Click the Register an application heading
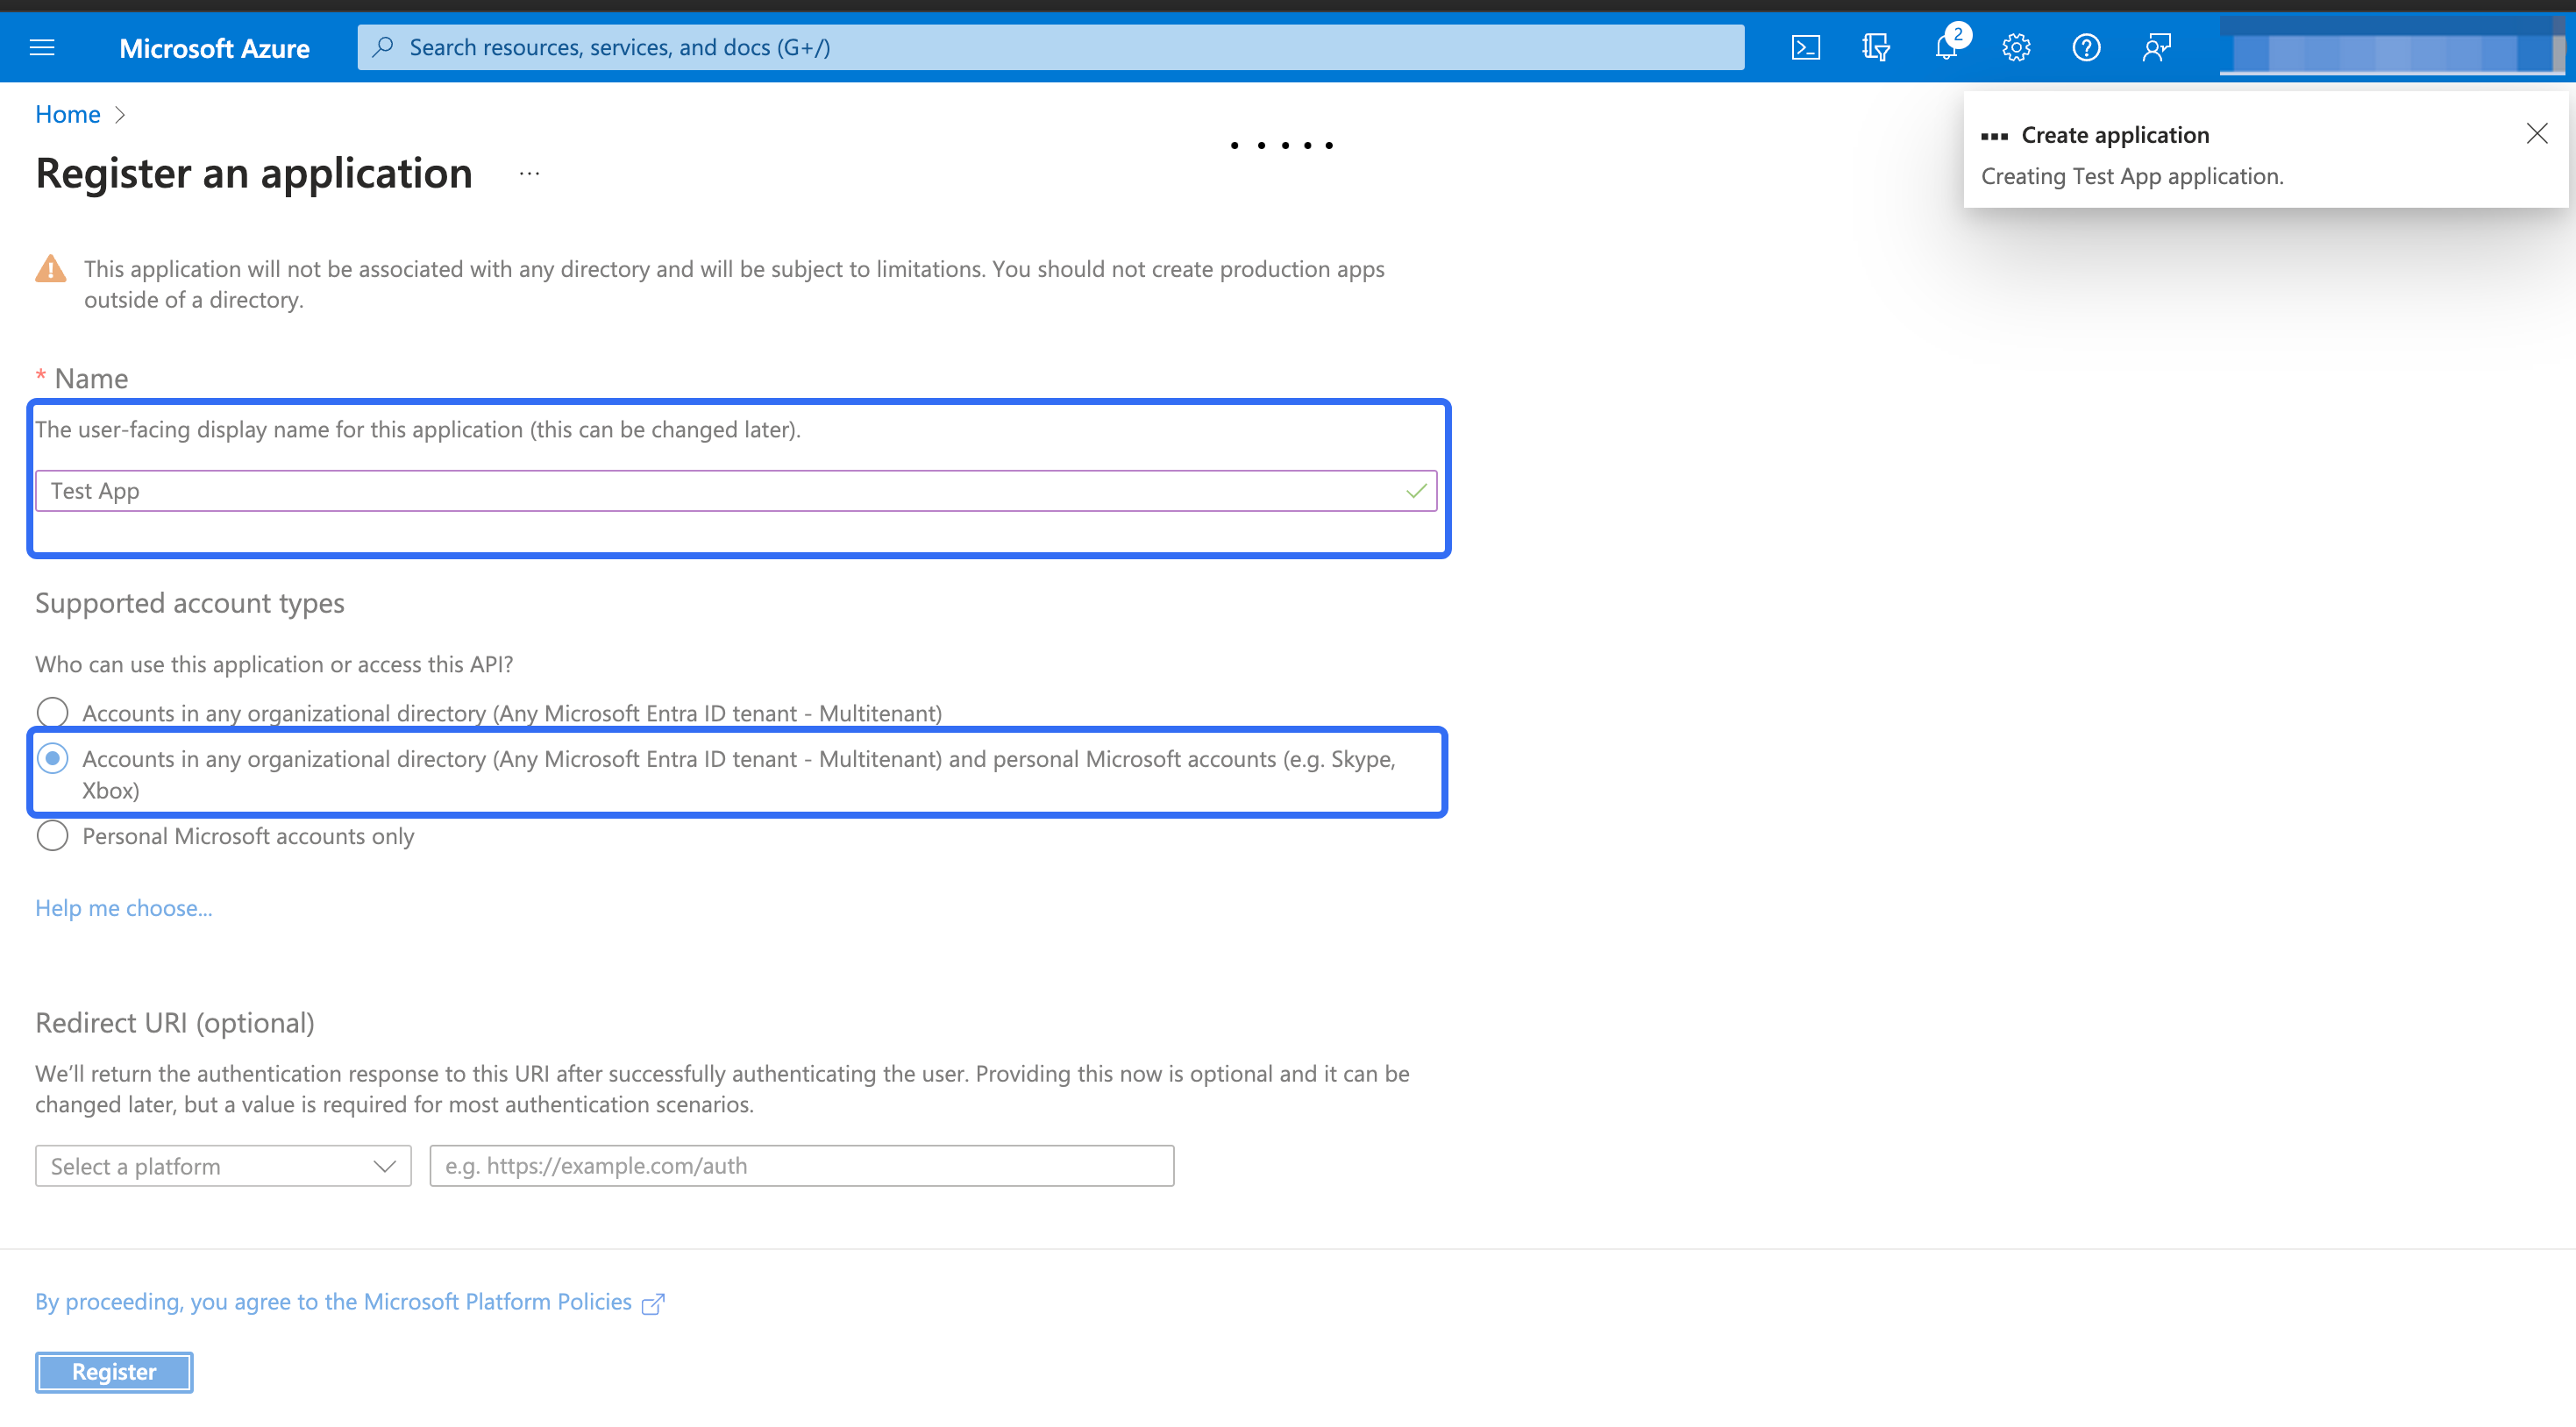 click(254, 174)
